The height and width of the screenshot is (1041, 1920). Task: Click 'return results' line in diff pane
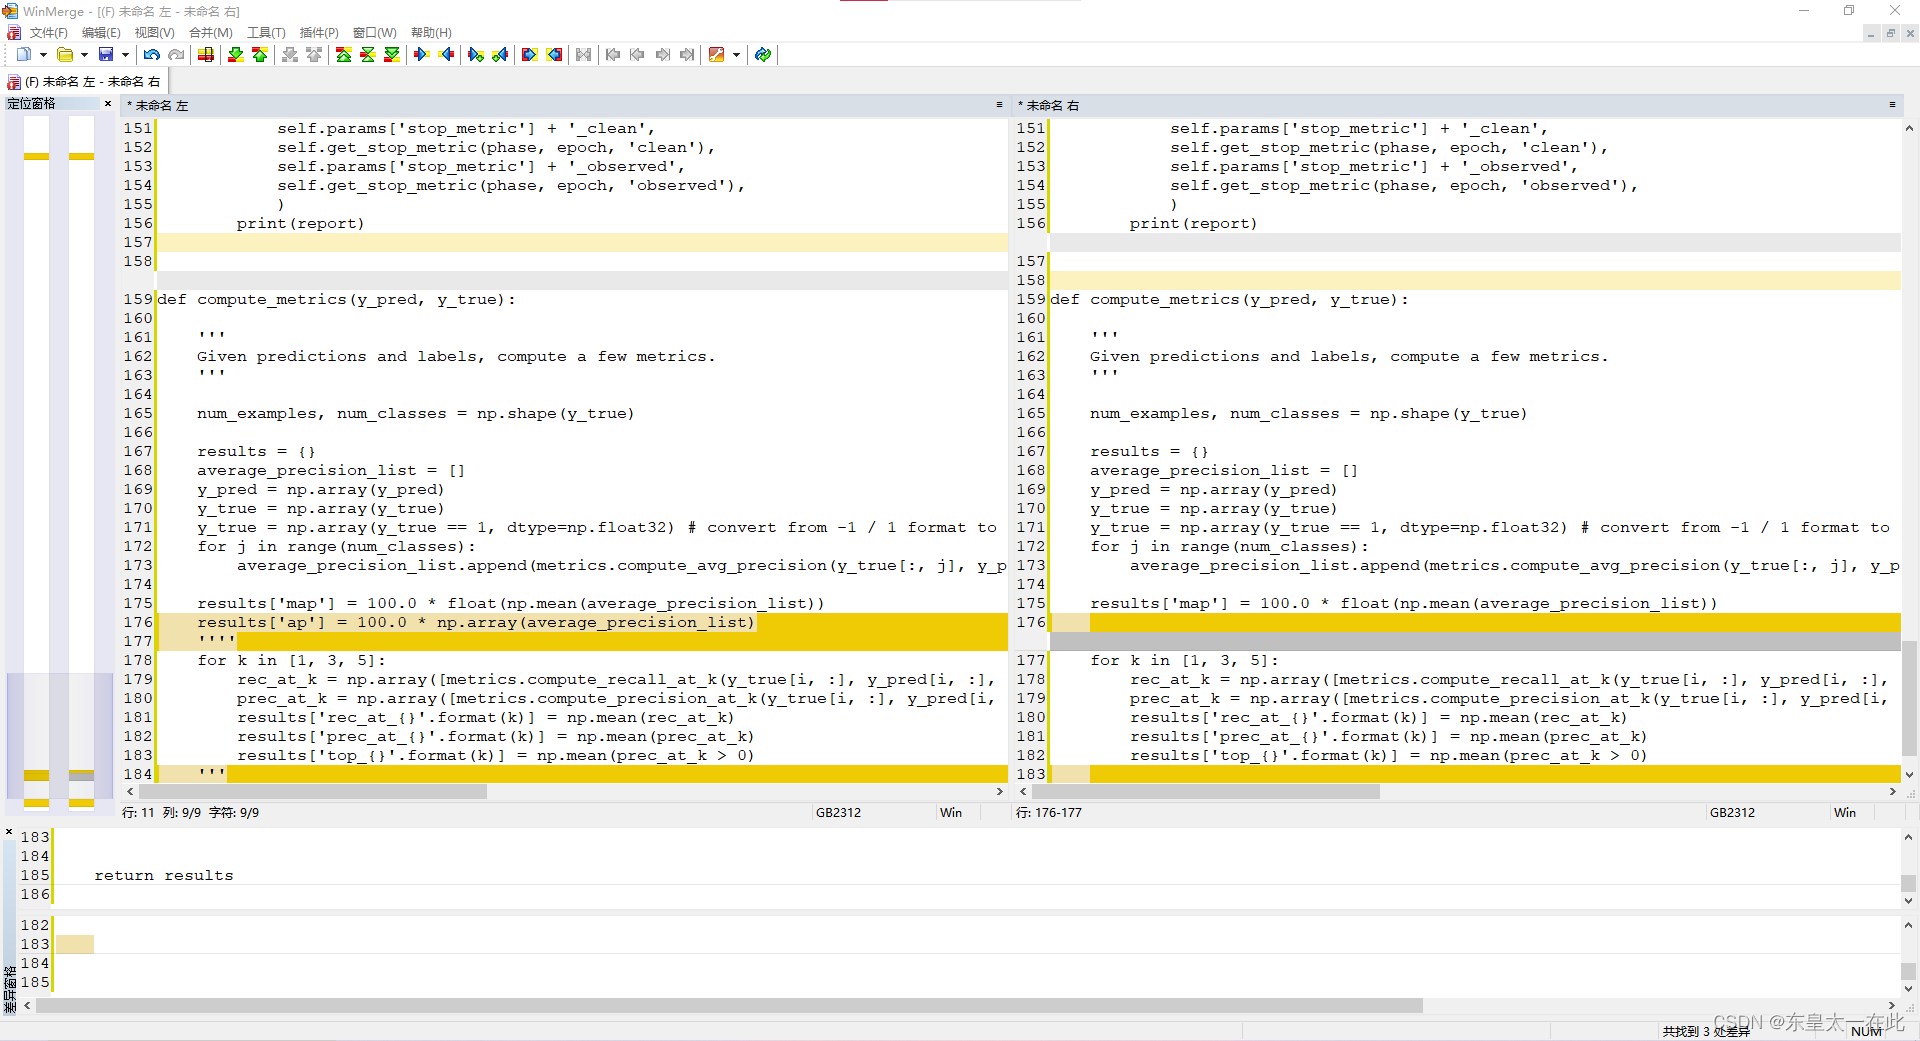tap(164, 876)
